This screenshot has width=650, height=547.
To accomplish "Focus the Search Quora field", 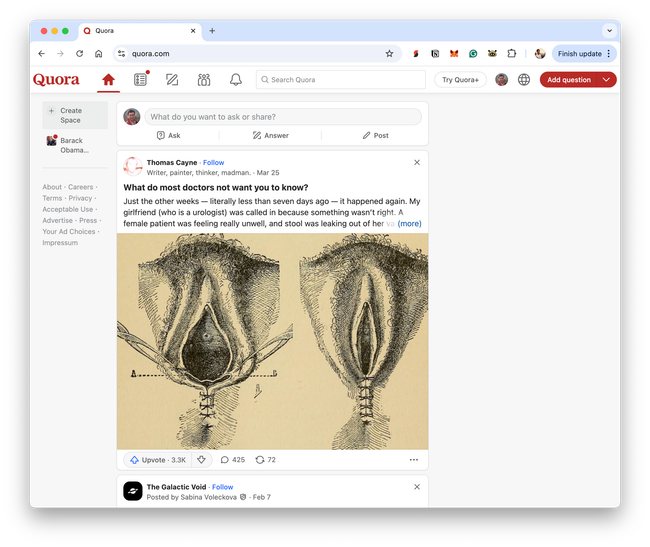I will (x=340, y=80).
